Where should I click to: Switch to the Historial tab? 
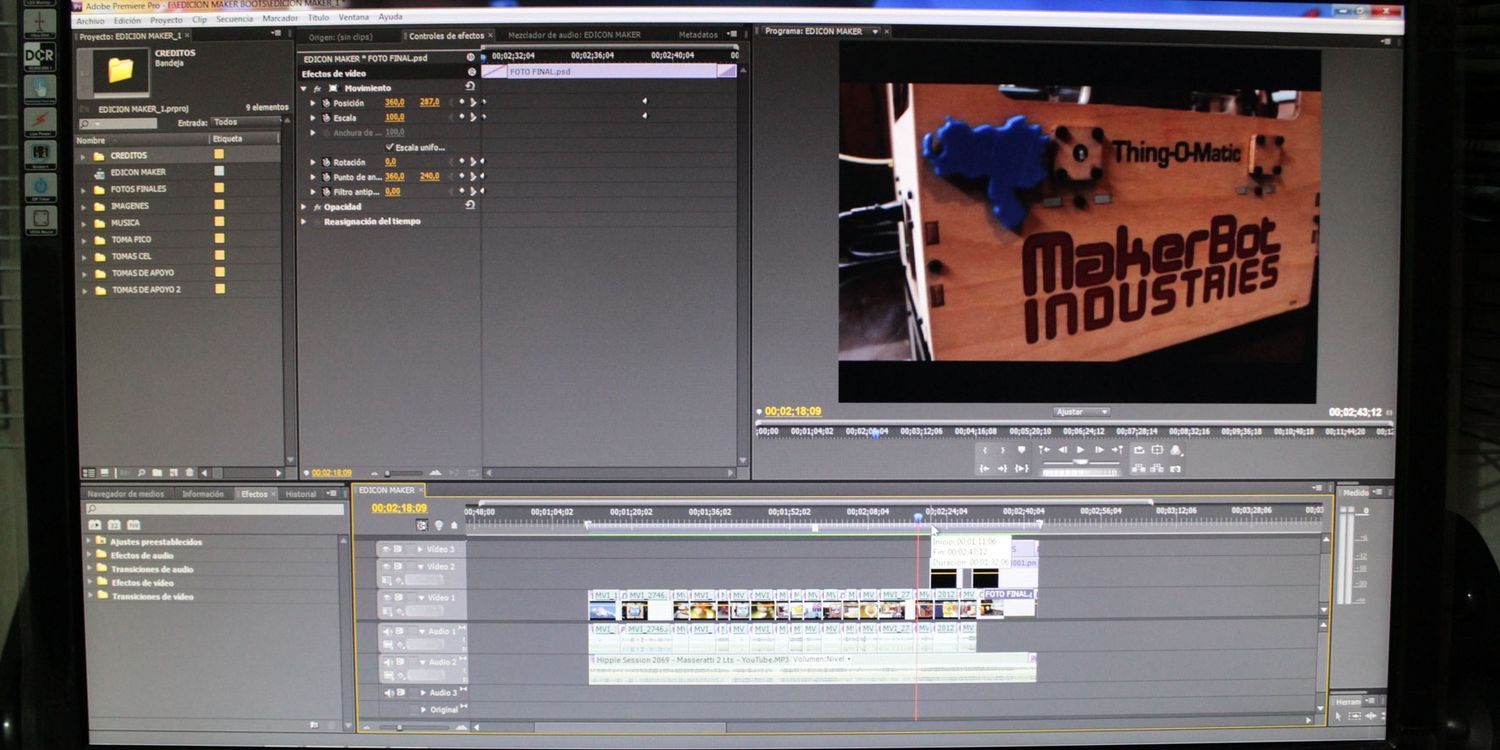tap(300, 494)
